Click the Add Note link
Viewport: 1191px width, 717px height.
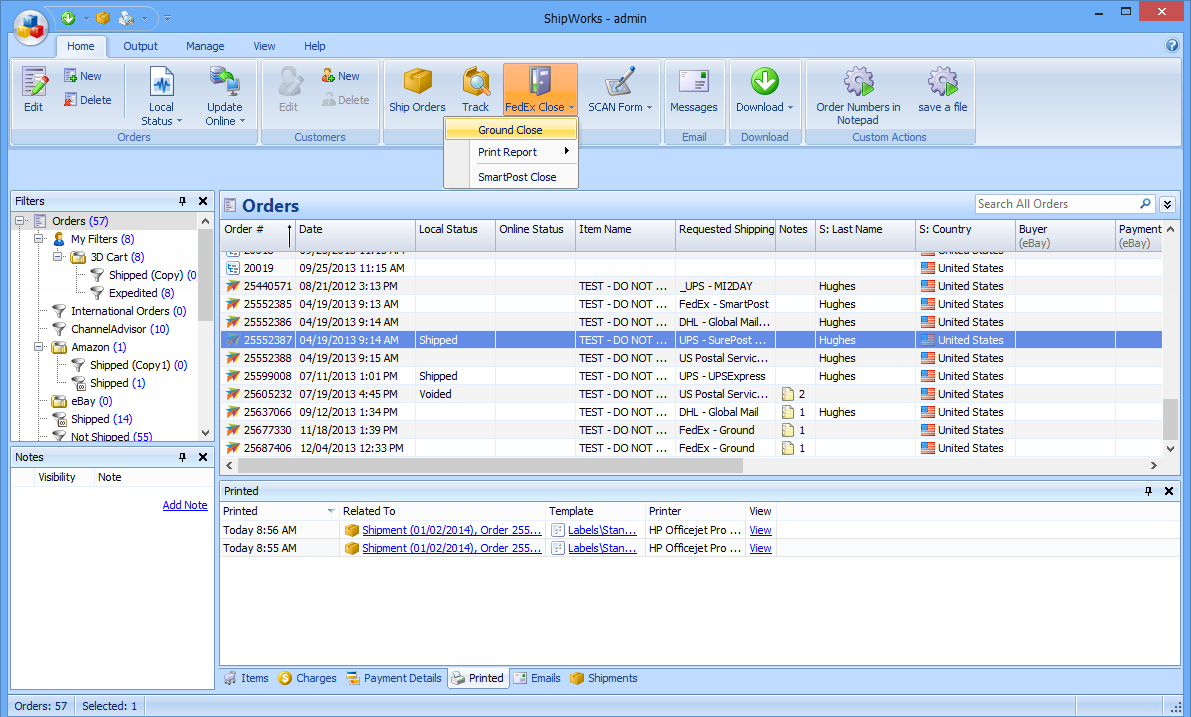185,505
